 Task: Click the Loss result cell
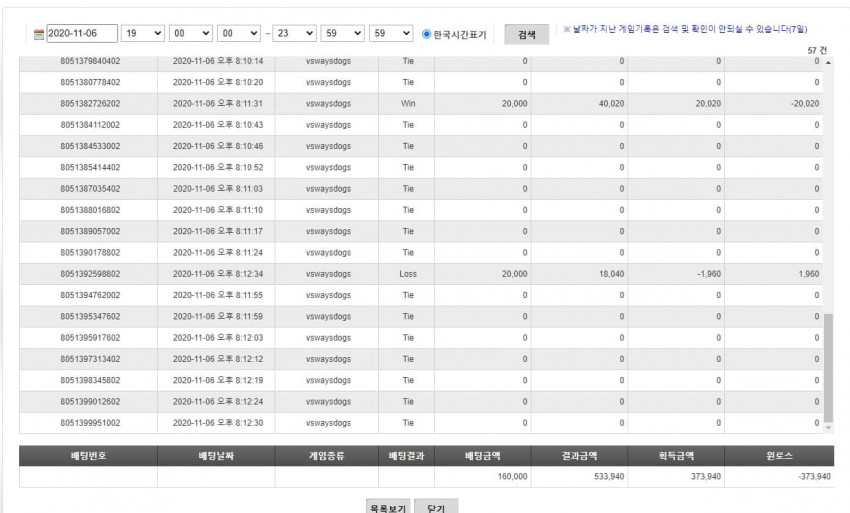coord(408,274)
